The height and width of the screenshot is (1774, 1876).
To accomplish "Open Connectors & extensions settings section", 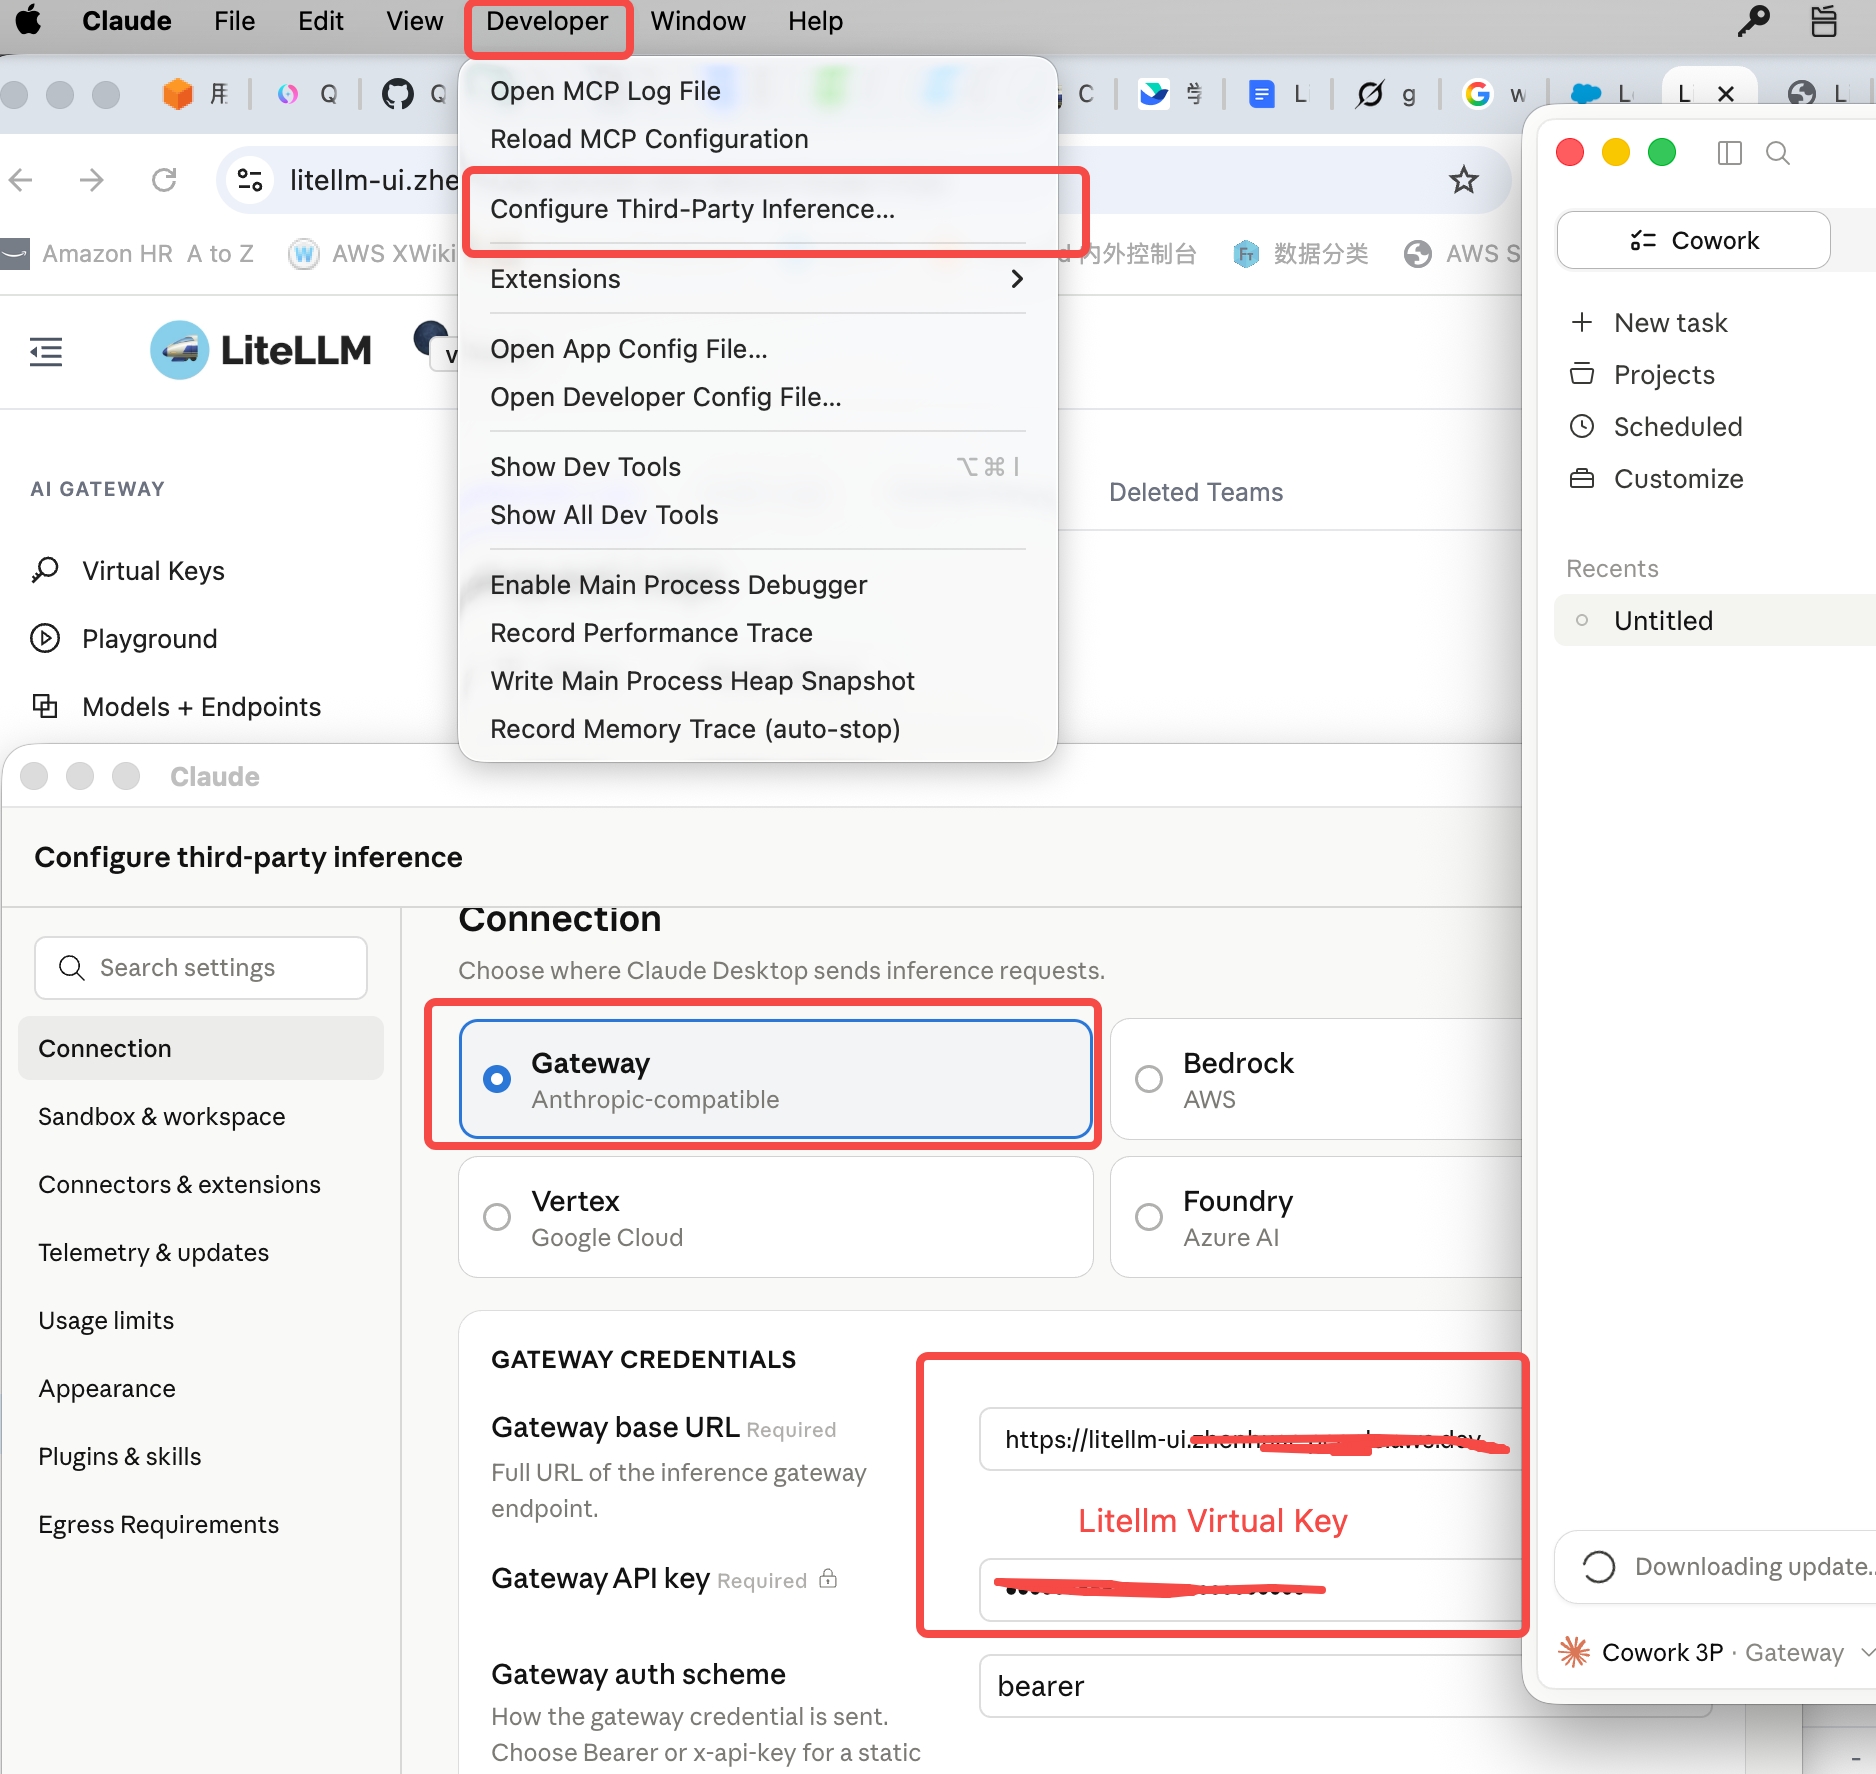I will coord(180,1185).
